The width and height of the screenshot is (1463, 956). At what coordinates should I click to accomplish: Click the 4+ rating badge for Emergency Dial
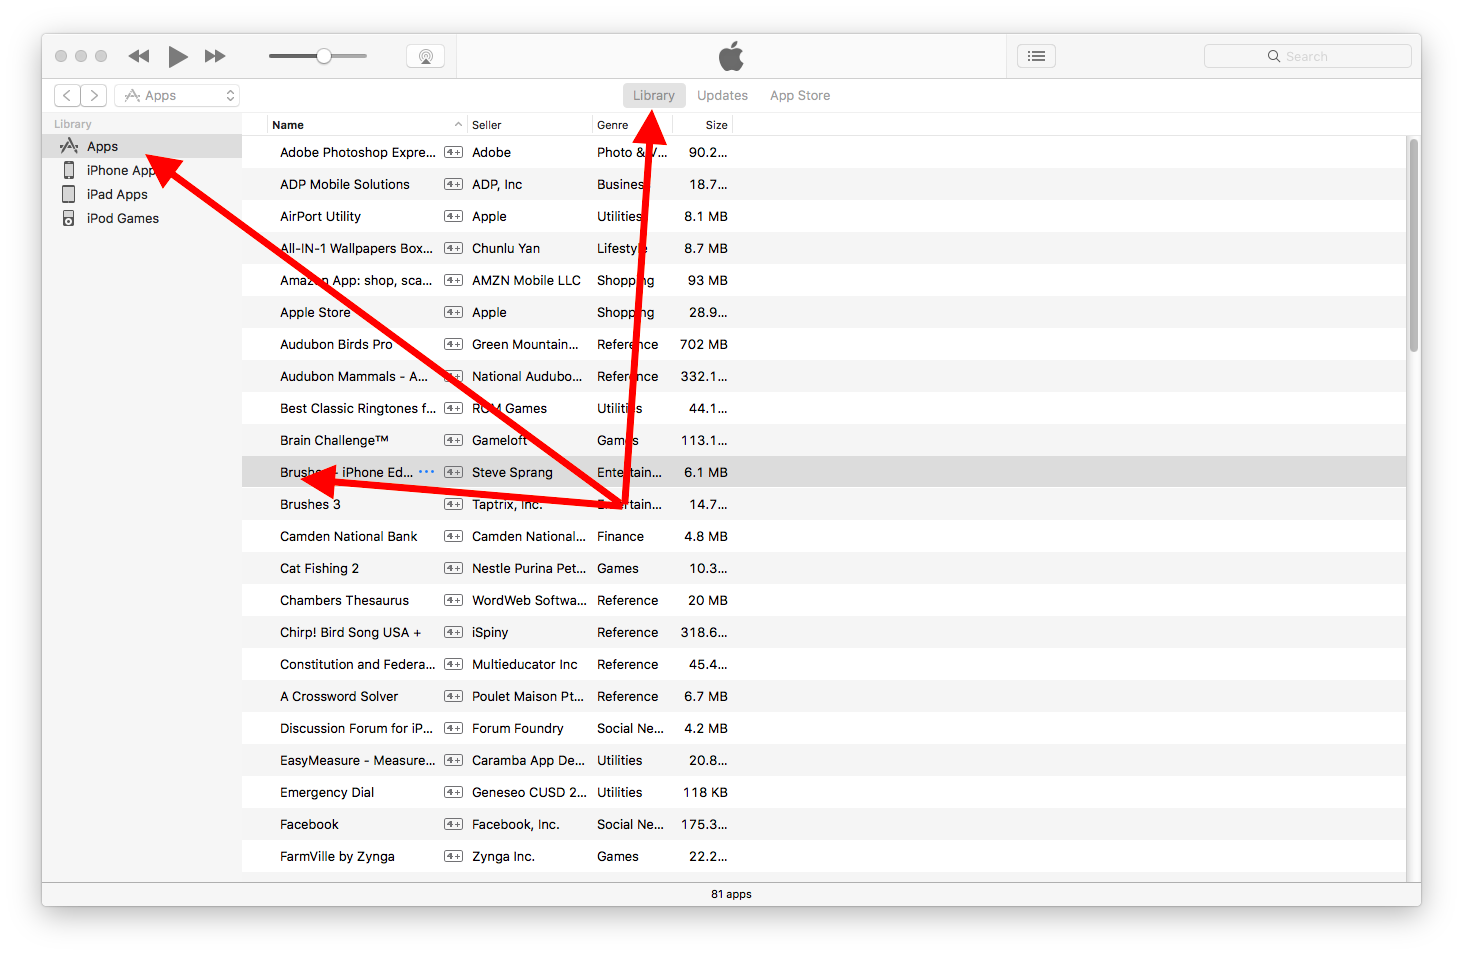[x=453, y=792]
